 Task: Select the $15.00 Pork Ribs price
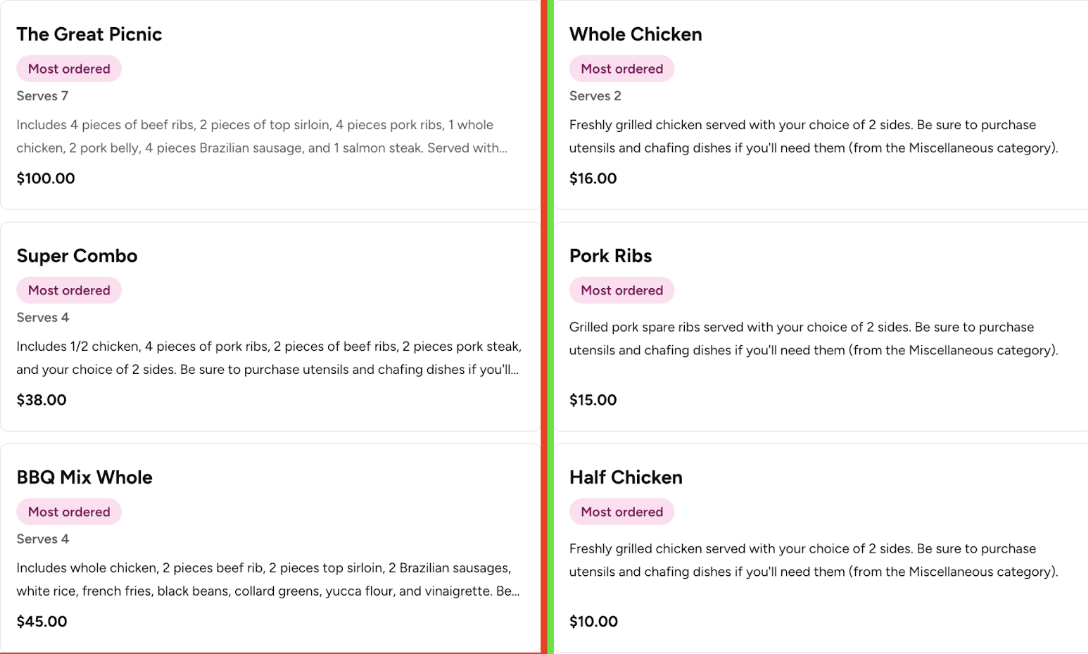593,400
